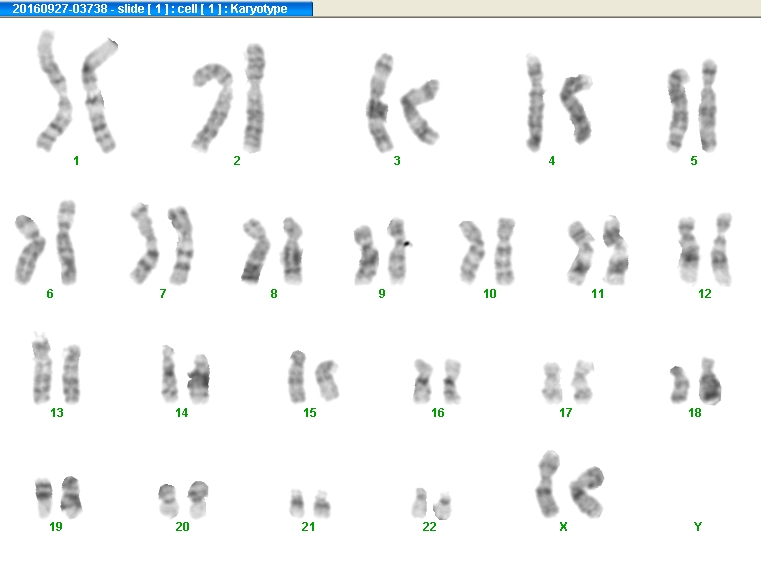Select the chromosome 17 pair
The width and height of the screenshot is (761, 586).
(x=568, y=382)
